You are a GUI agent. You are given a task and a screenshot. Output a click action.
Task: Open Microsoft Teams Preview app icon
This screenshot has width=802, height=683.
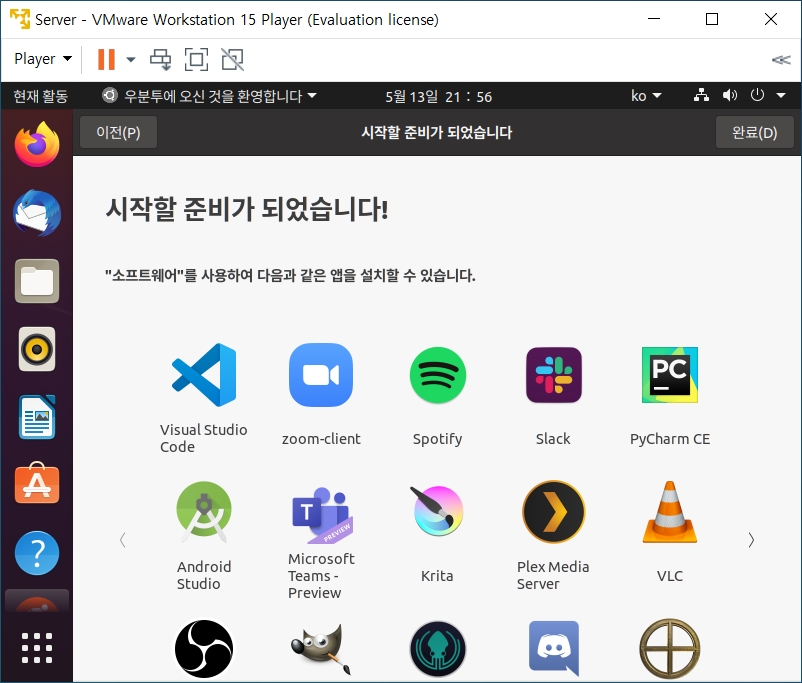(321, 515)
